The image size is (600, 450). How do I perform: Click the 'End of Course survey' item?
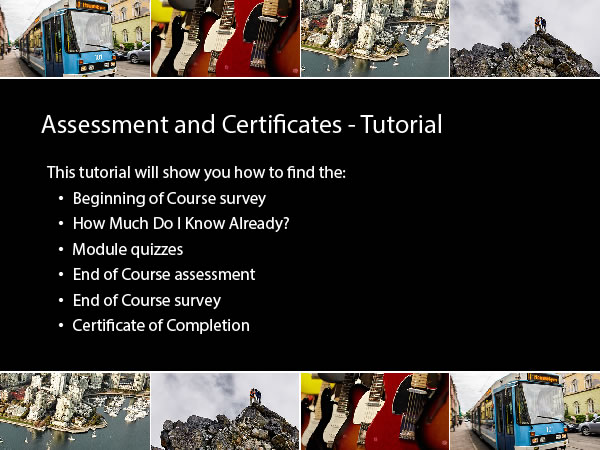point(147,300)
